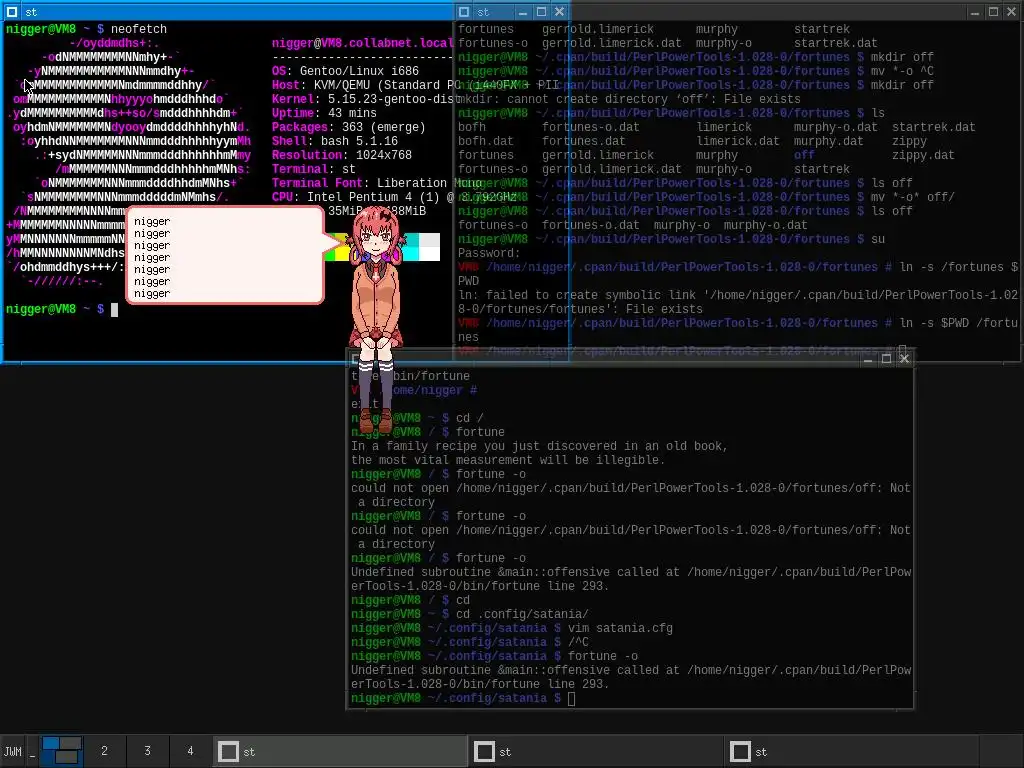Open window menu icon of top-right terminal

(x=464, y=12)
